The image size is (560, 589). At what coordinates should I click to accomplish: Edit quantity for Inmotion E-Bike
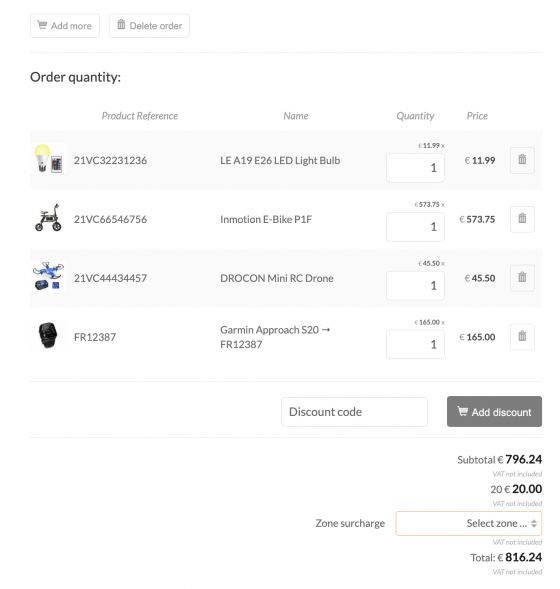[x=415, y=227]
